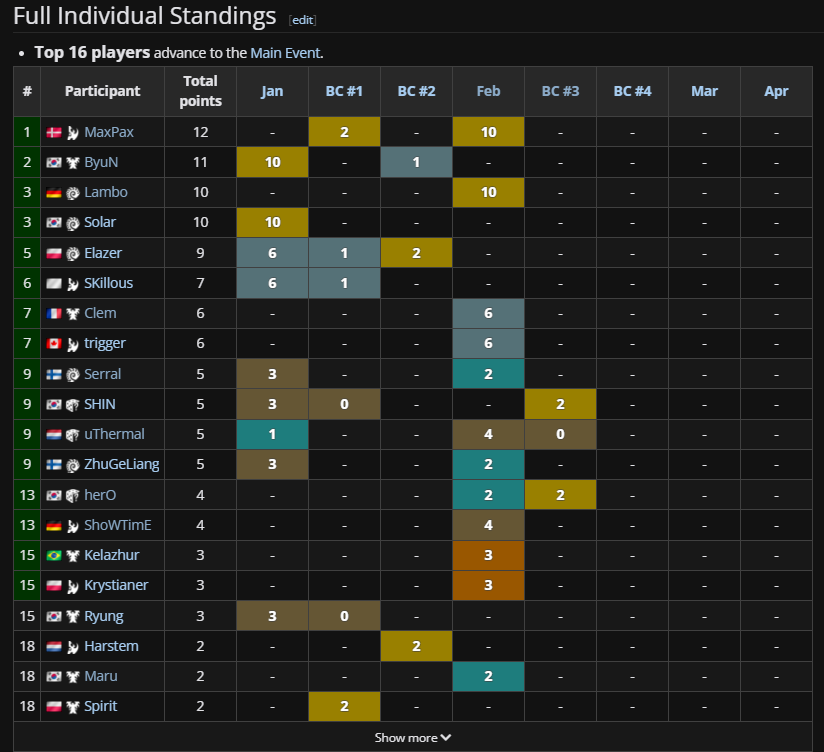The height and width of the screenshot is (752, 824).
Task: Click race icon next to herO
Action: [73, 495]
